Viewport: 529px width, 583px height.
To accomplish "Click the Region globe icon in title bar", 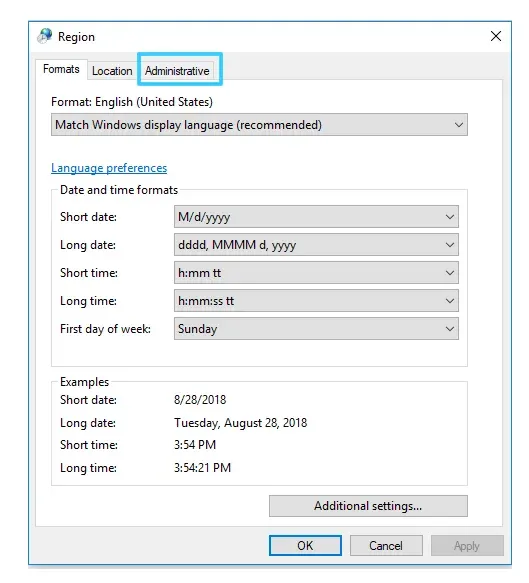I will pos(45,36).
